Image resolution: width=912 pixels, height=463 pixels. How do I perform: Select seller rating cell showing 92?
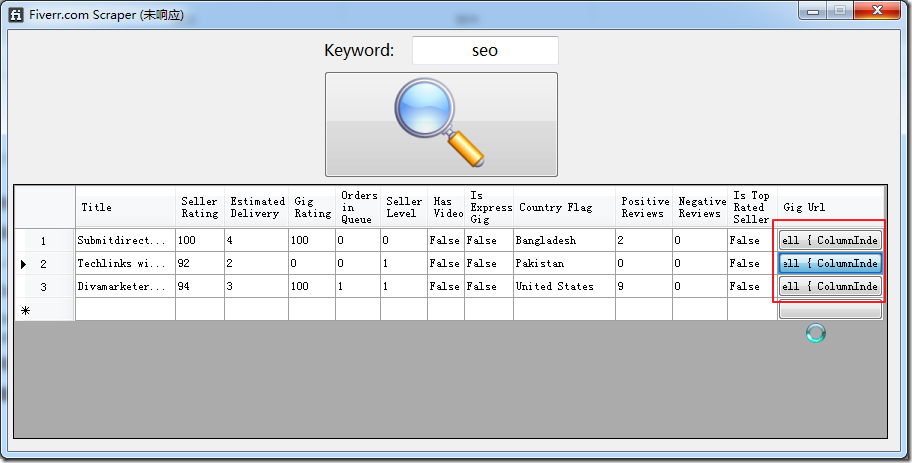200,263
